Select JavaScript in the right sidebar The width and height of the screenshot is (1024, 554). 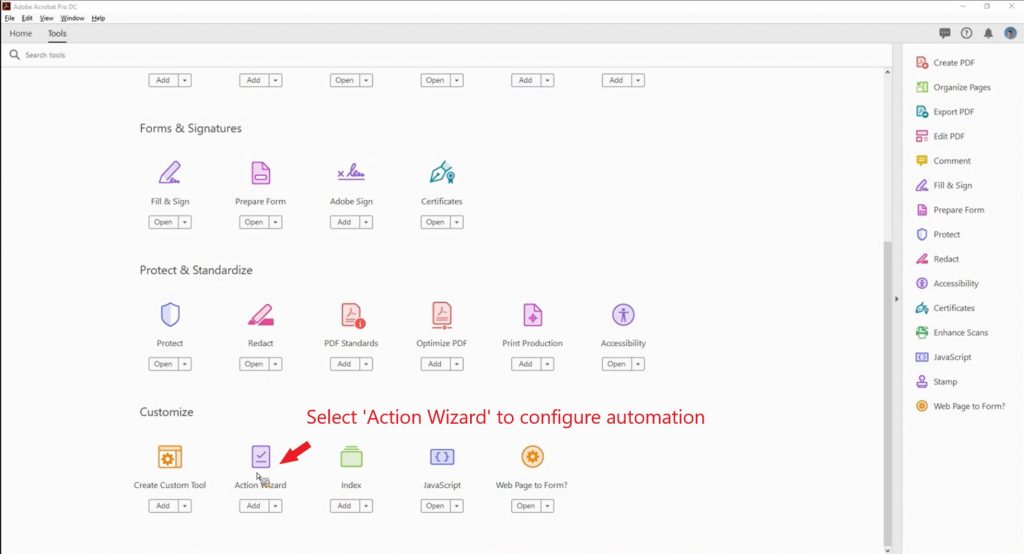click(x=944, y=357)
